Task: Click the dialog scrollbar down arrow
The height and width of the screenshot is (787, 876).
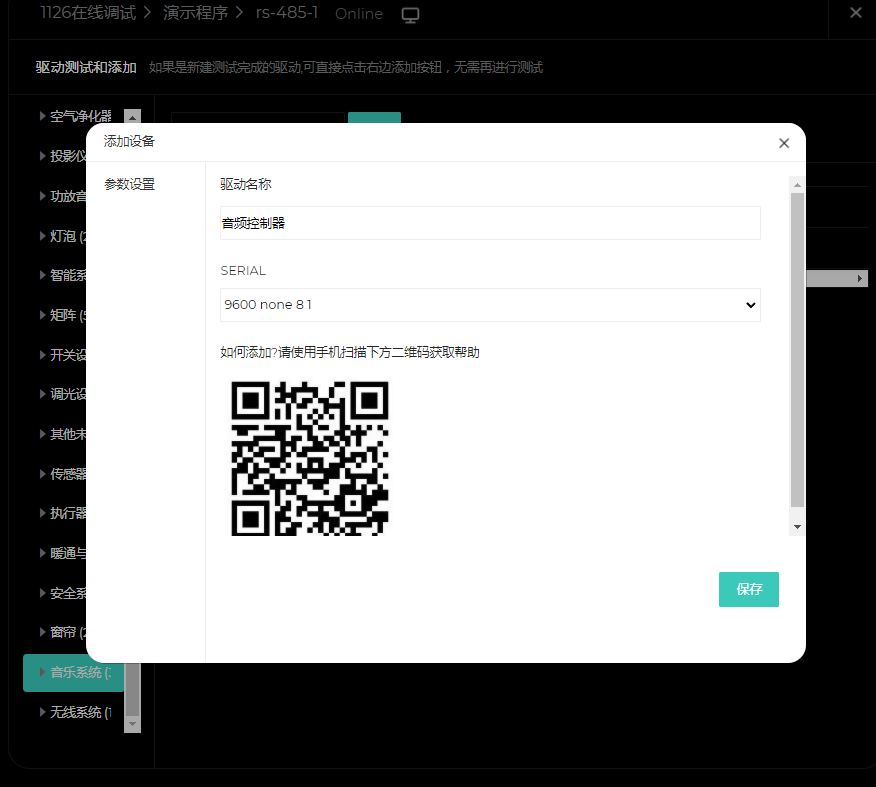Action: (x=797, y=527)
